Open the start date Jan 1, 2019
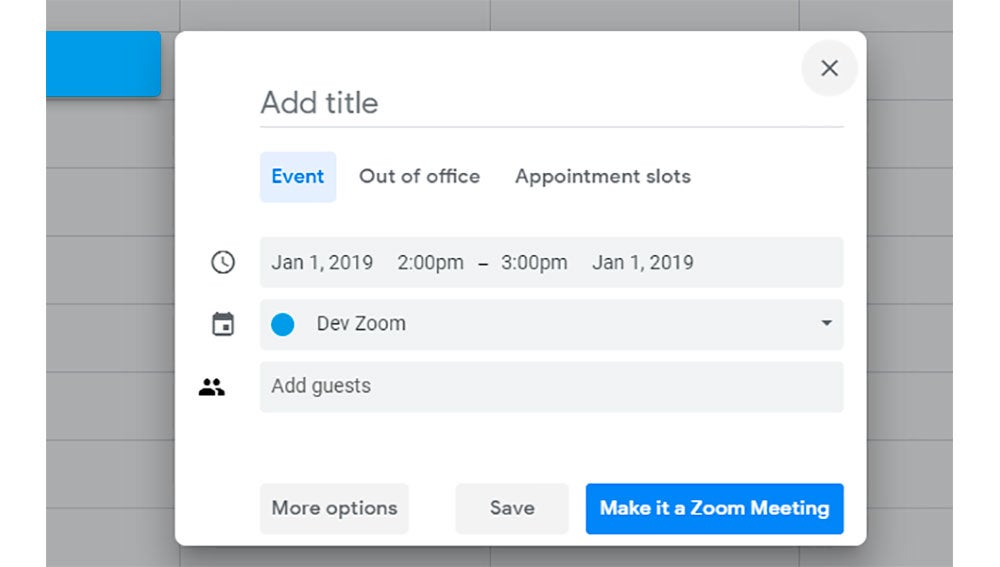 coord(322,263)
